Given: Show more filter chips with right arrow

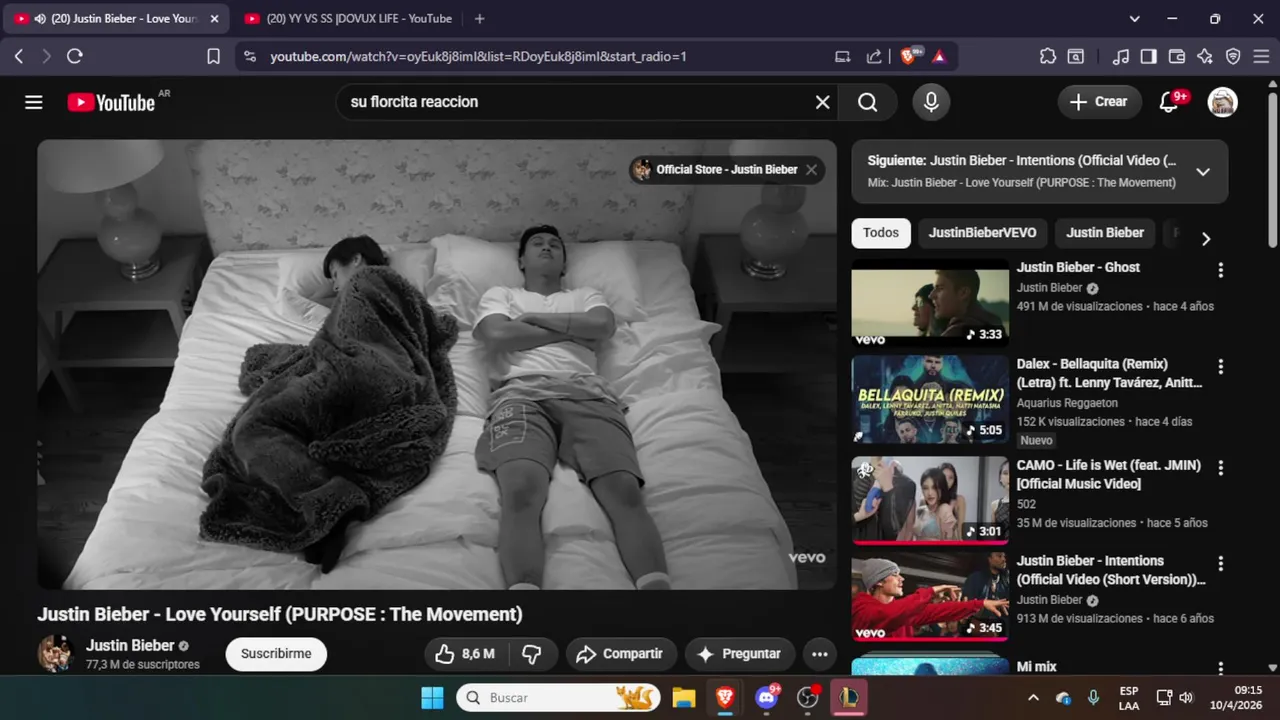Looking at the screenshot, I should click(x=1206, y=239).
